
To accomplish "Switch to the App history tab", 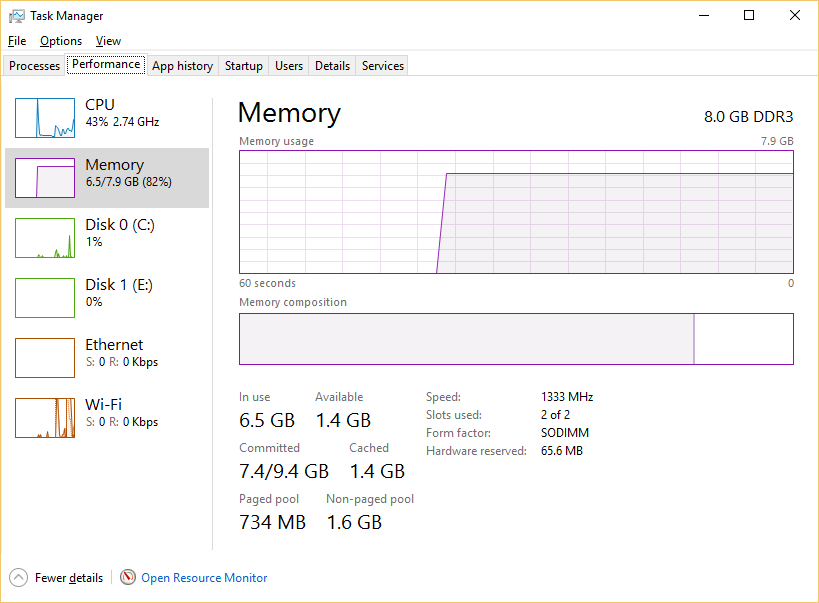I will 182,66.
